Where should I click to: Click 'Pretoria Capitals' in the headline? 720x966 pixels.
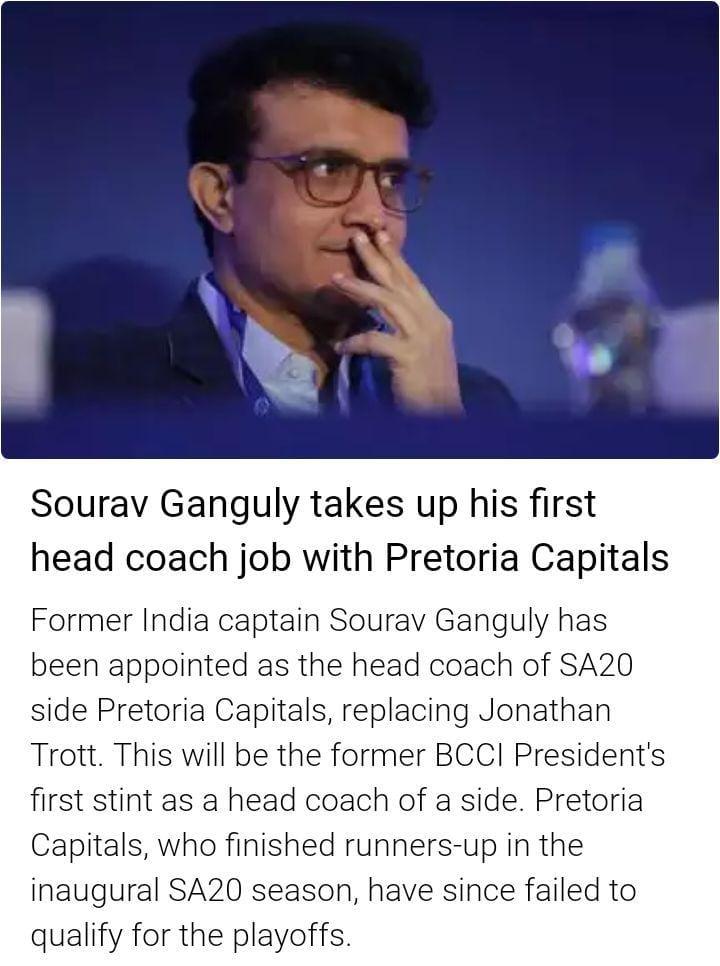527,558
